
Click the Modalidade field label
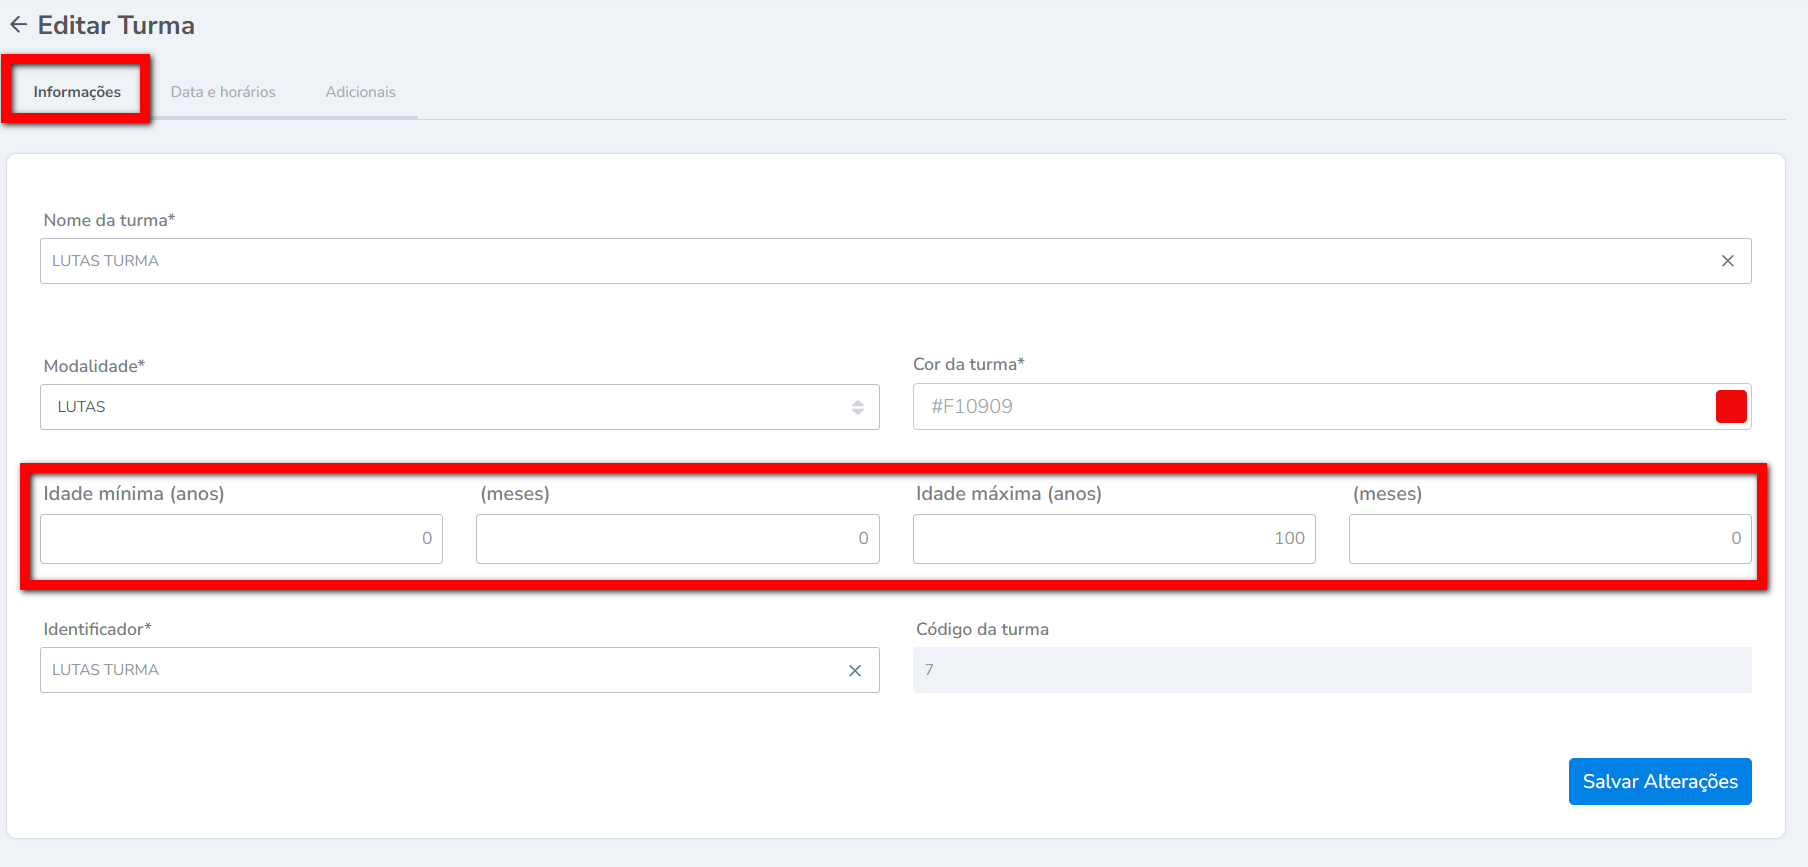point(94,366)
